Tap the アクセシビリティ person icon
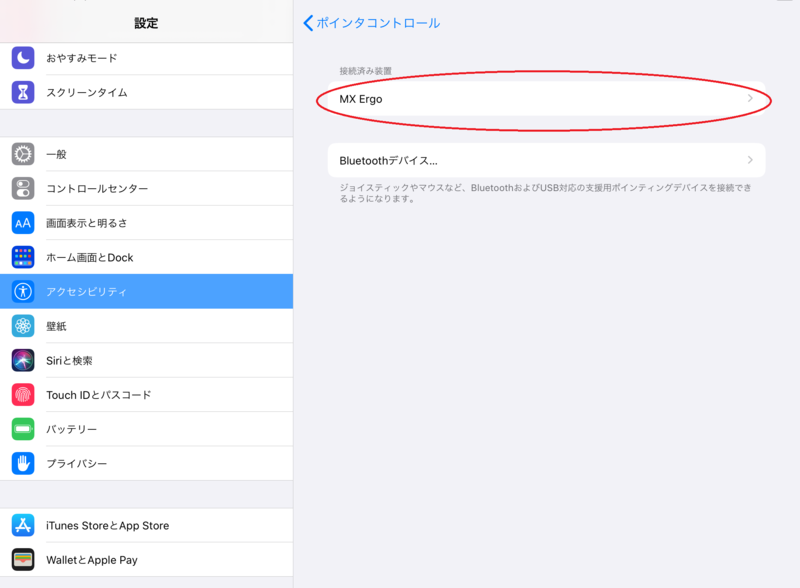This screenshot has height=588, width=800. click(x=21, y=291)
